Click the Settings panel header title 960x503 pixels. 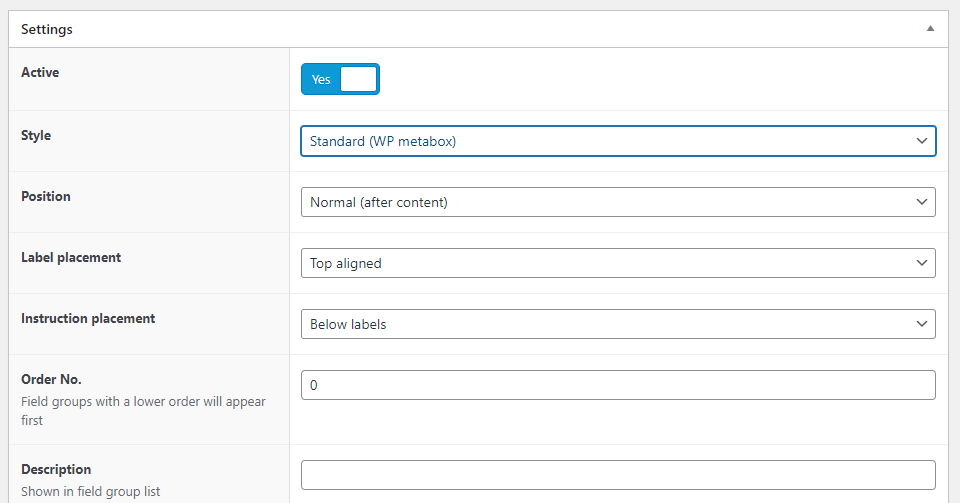[47, 29]
